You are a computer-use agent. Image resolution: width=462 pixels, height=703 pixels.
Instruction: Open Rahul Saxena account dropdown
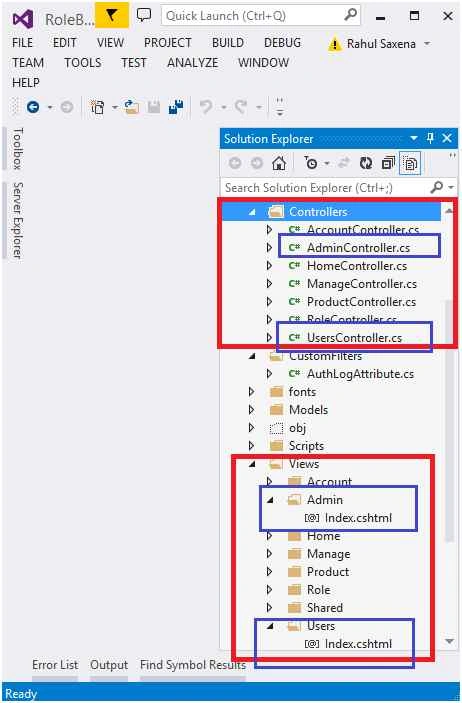point(427,43)
